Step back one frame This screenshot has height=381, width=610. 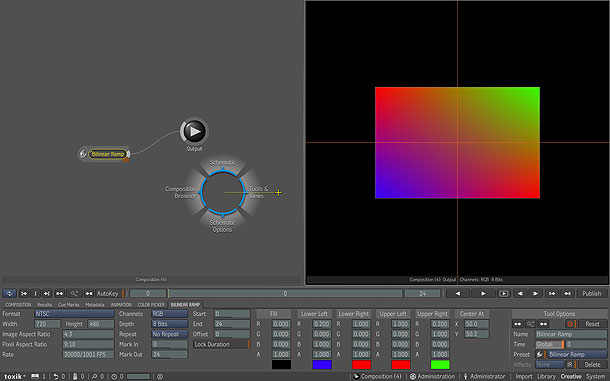(x=520, y=293)
